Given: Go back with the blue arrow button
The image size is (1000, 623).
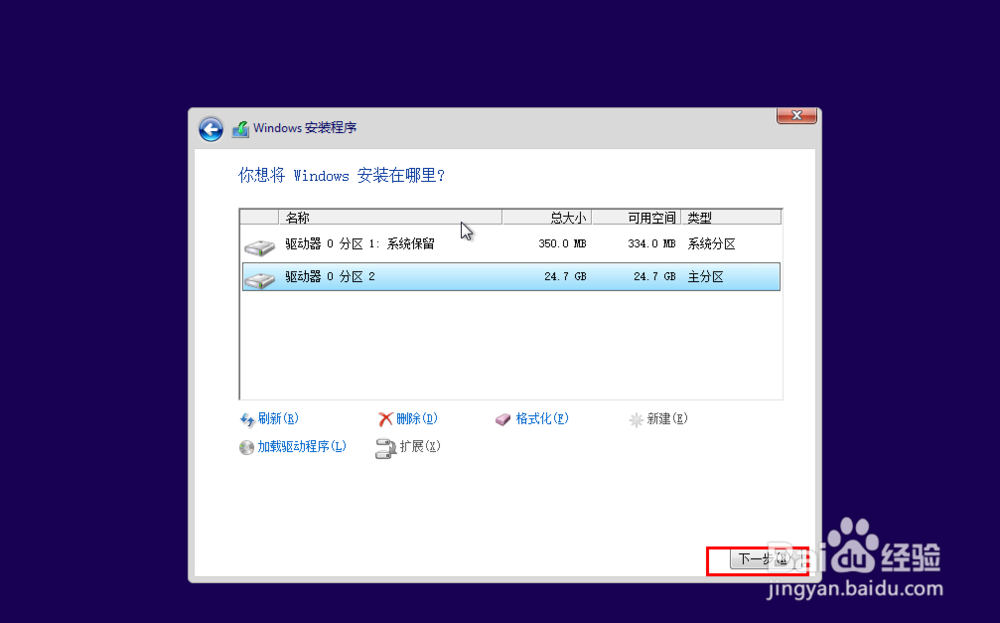Looking at the screenshot, I should click(x=210, y=129).
